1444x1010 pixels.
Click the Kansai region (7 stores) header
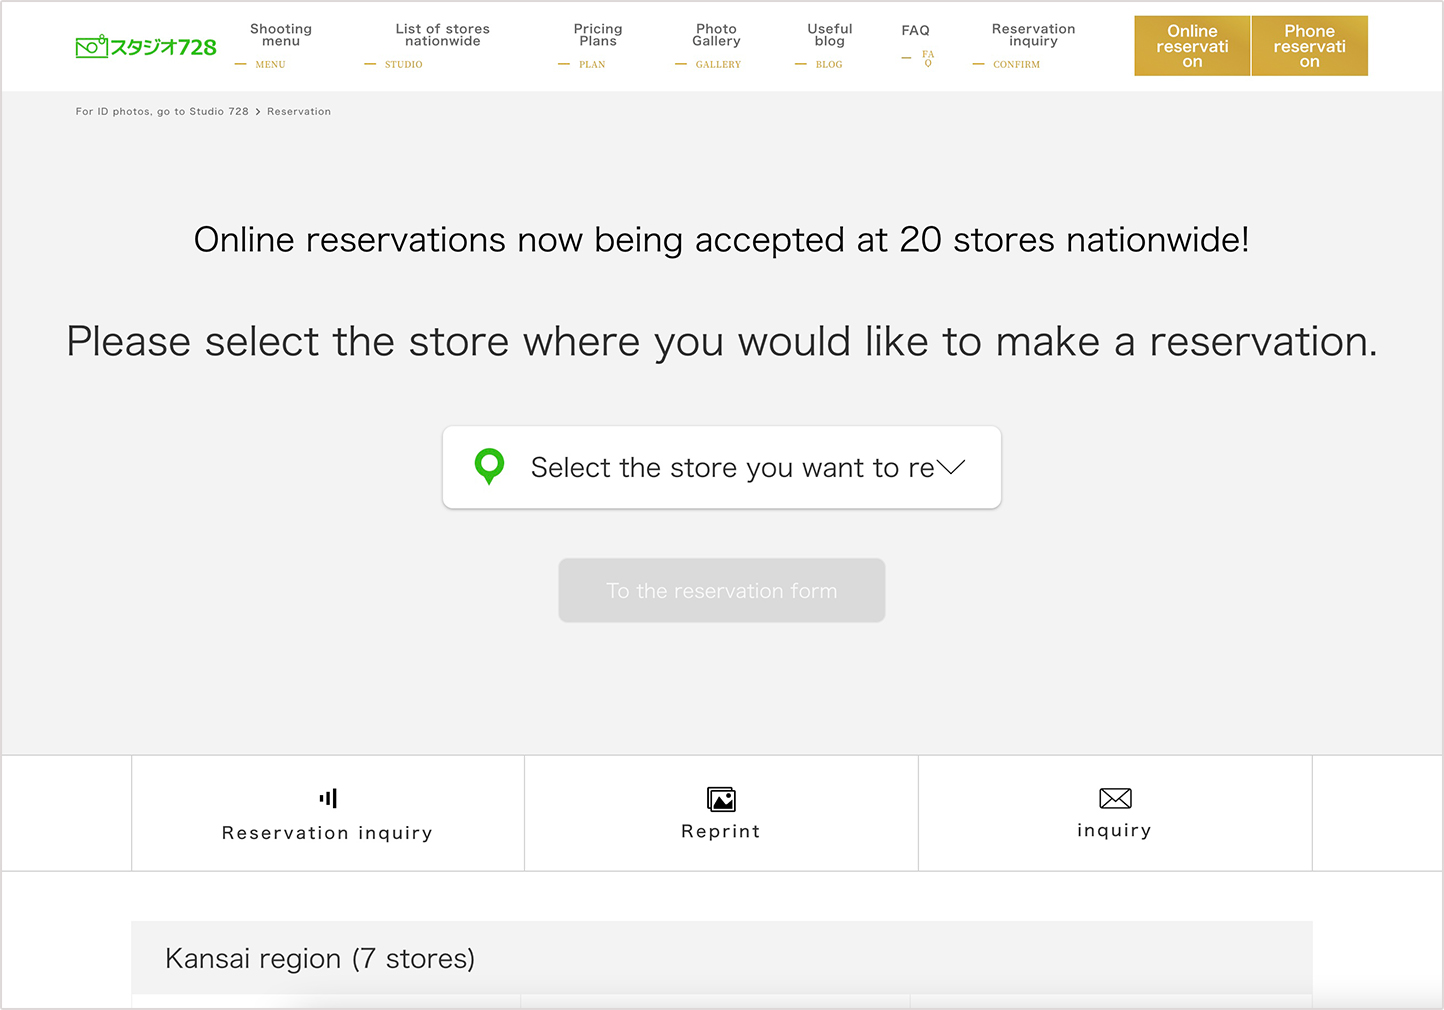pyautogui.click(x=320, y=958)
